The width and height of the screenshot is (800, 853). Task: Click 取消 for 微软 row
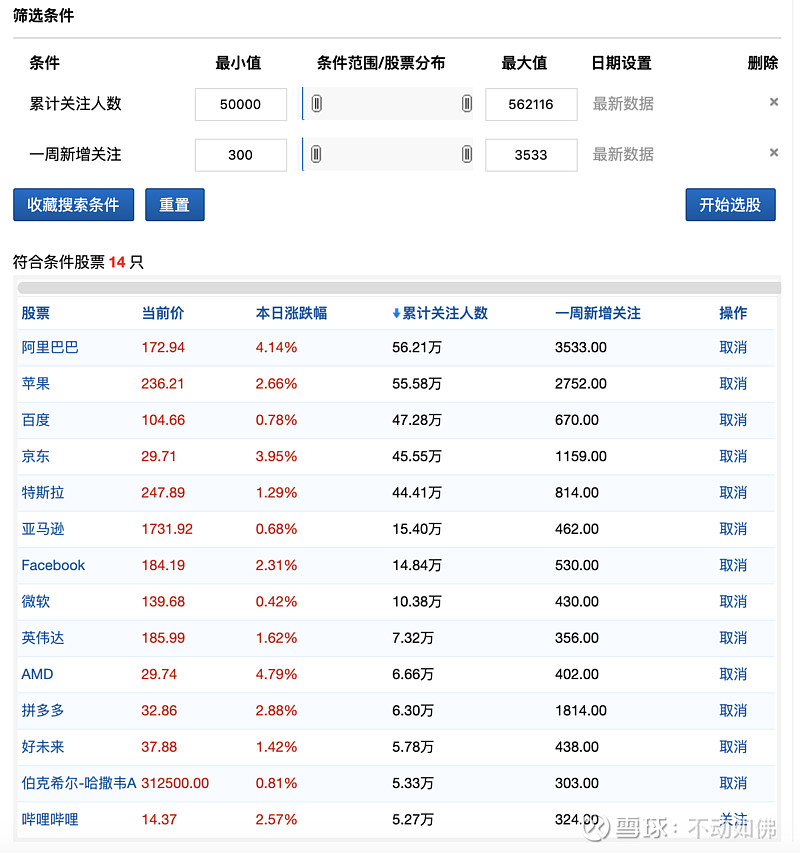click(733, 601)
